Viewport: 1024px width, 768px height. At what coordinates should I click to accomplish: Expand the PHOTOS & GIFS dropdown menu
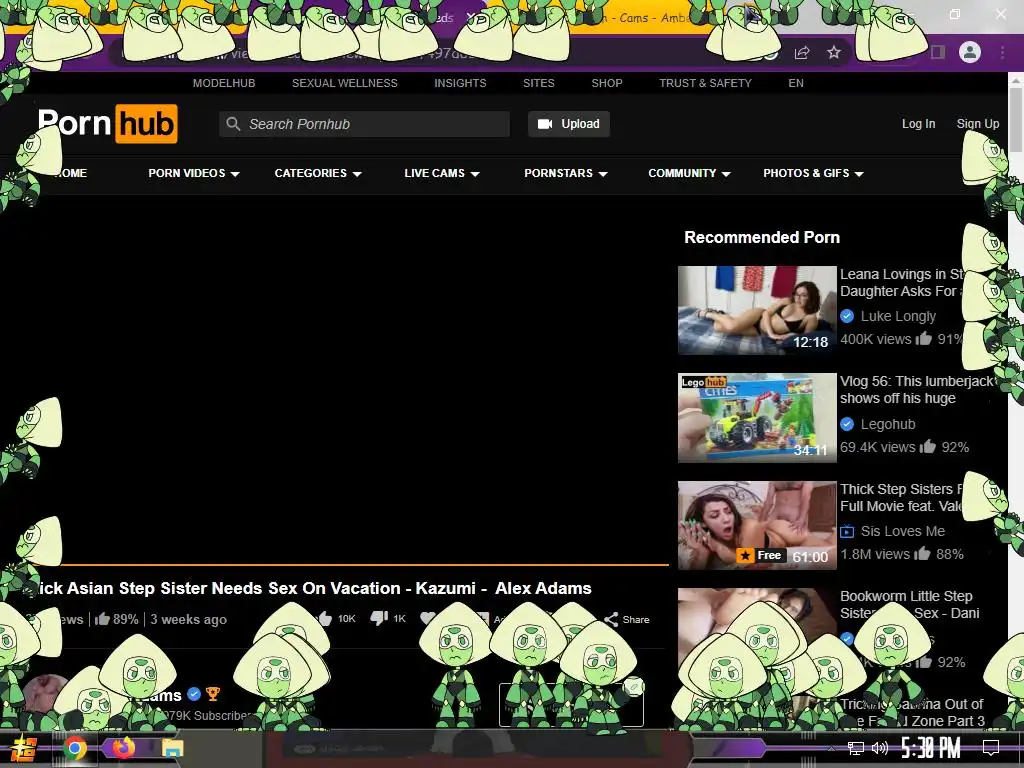[x=814, y=173]
